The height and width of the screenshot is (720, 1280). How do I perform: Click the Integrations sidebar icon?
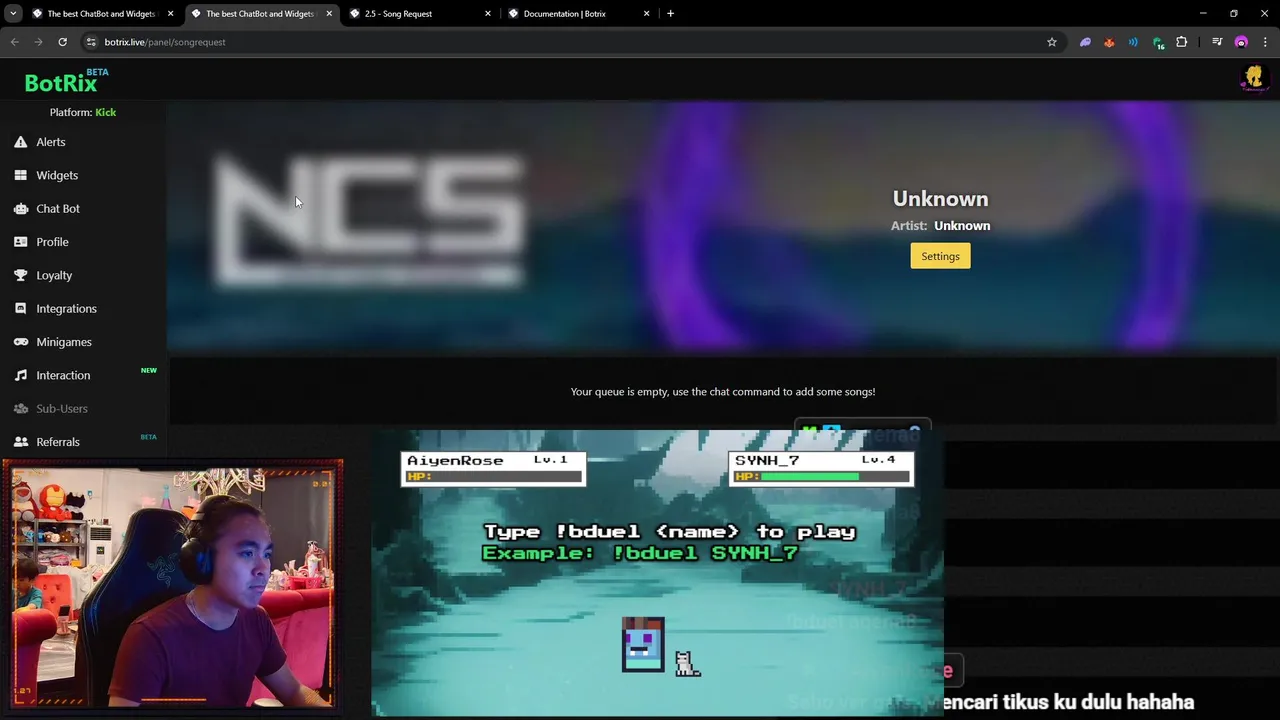(x=20, y=309)
